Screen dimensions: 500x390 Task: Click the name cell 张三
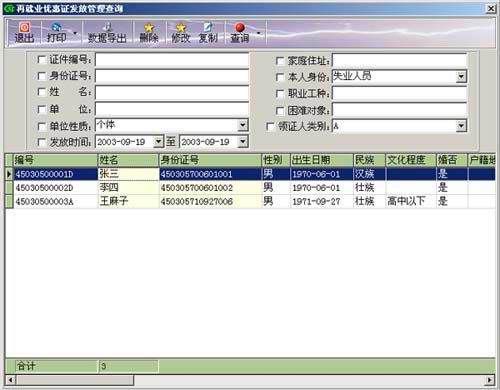tap(128, 174)
